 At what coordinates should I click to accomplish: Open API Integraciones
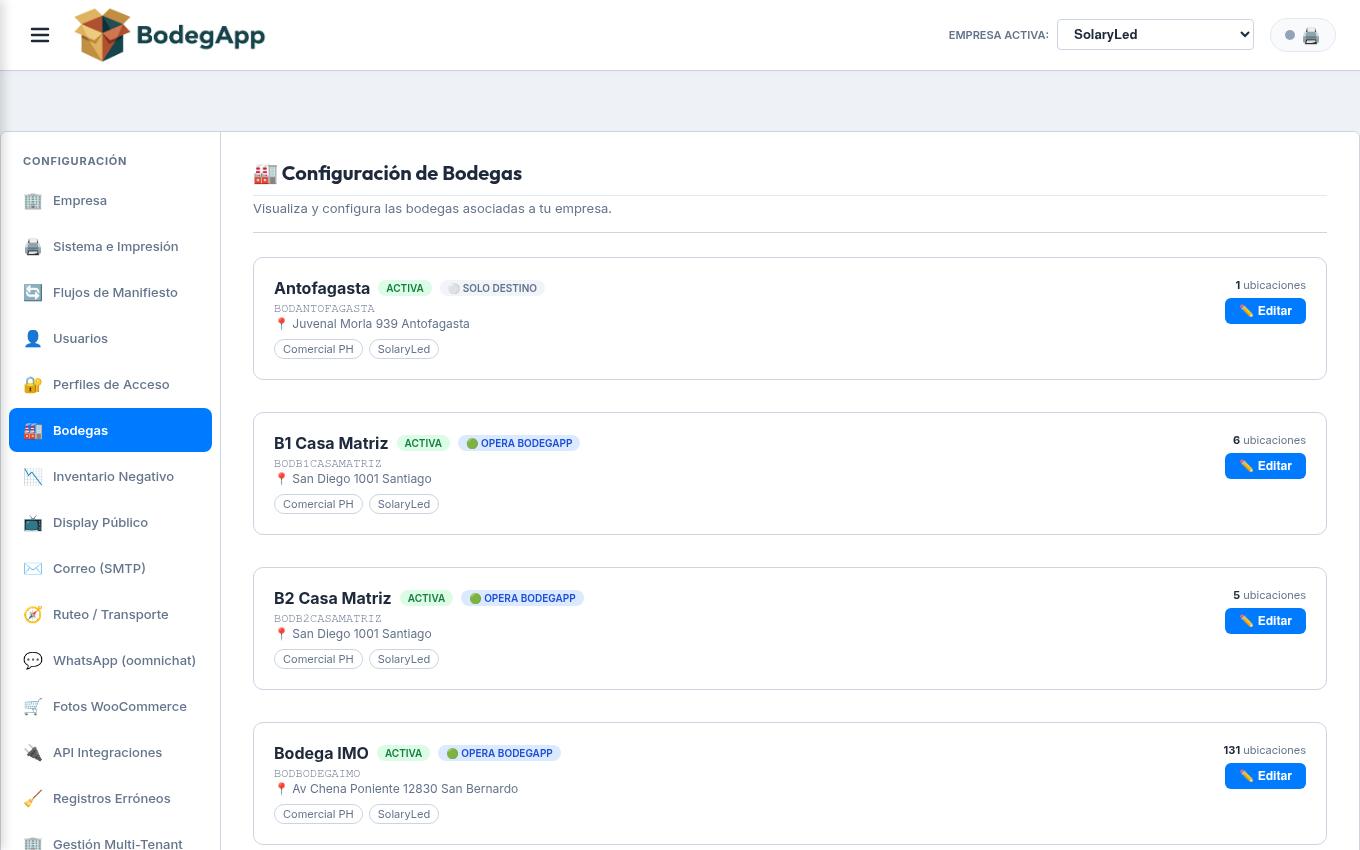pyautogui.click(x=110, y=752)
